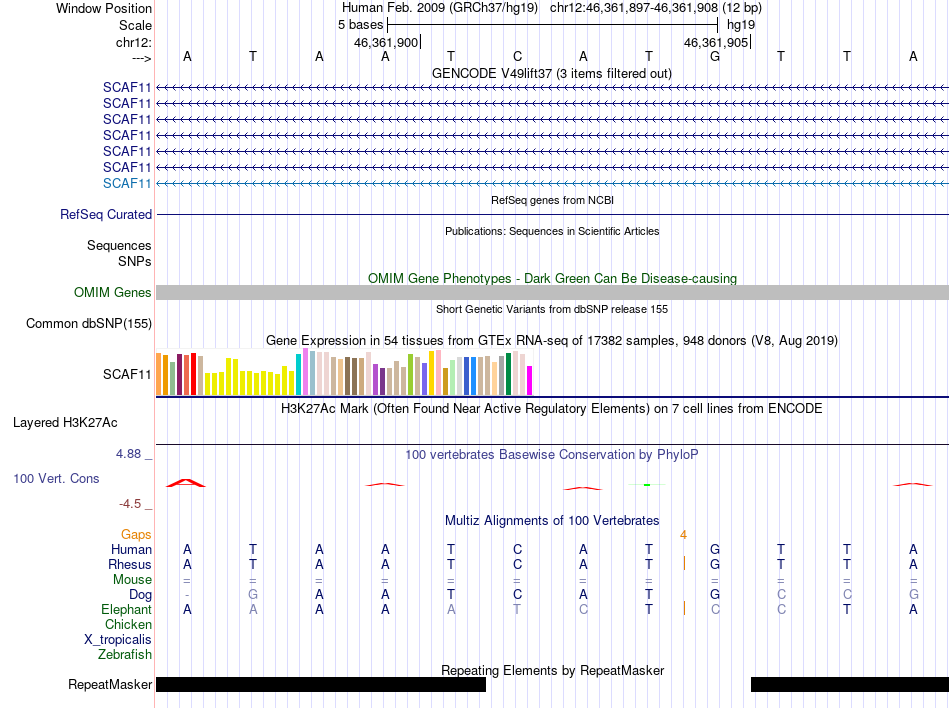
Task: Click the H3K27Ac Mark on 7 cell lines title
Action: 552,408
